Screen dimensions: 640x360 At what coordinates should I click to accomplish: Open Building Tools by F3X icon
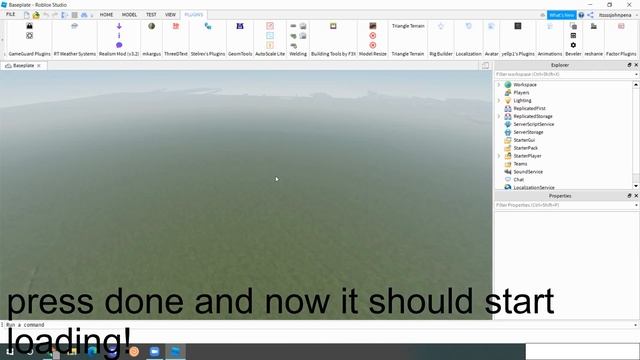(x=333, y=26)
